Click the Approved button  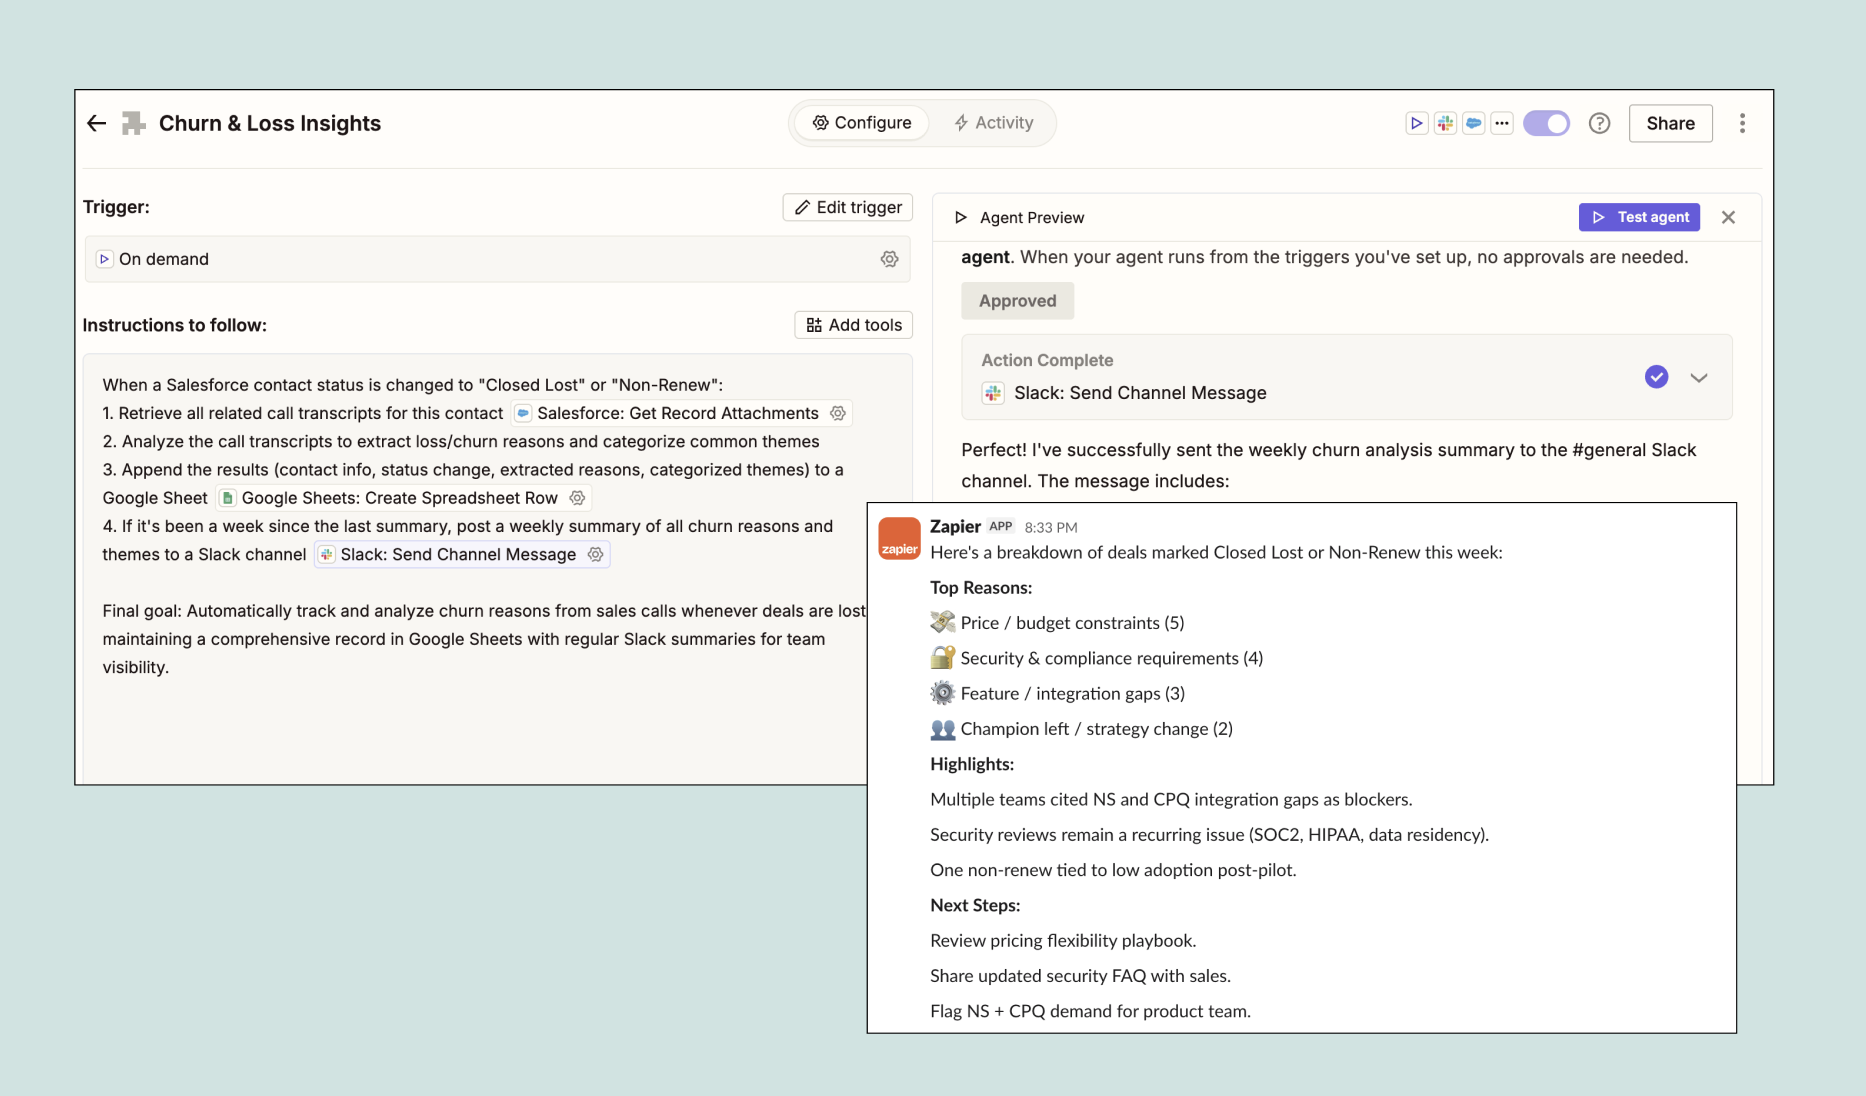coord(1017,301)
